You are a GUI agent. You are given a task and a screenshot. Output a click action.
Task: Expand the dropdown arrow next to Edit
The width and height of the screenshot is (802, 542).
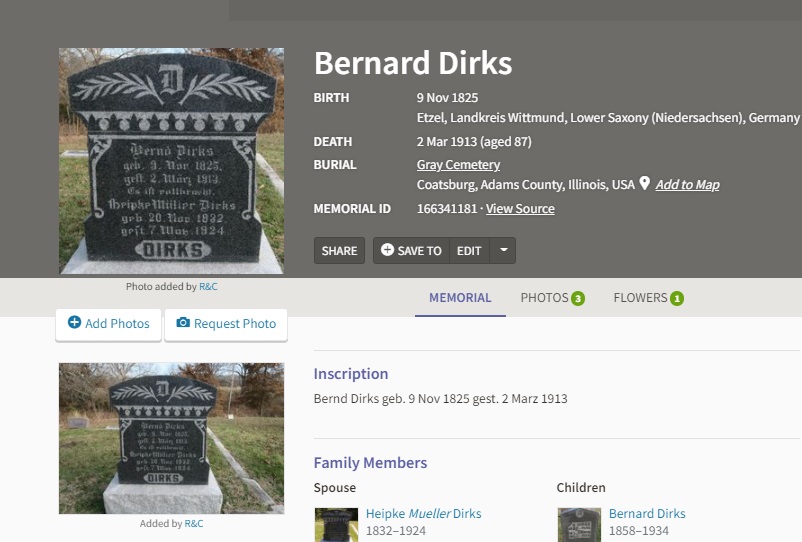503,251
